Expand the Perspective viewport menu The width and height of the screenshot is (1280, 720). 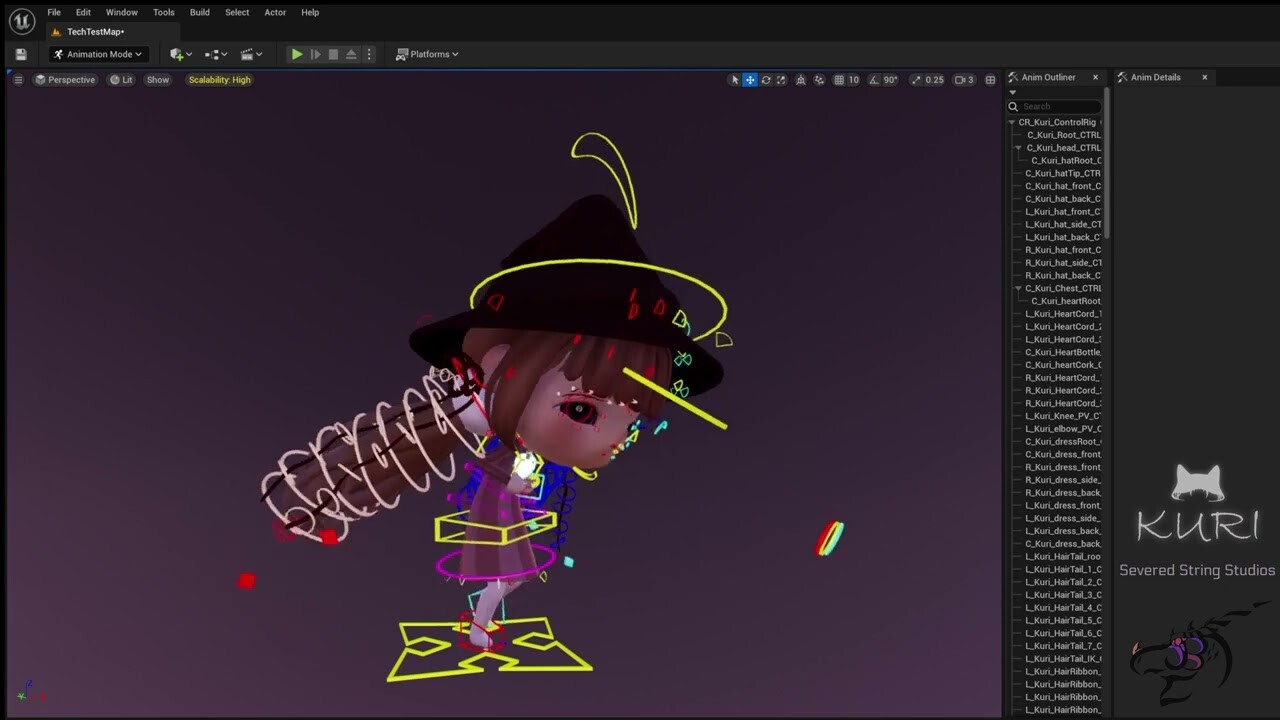click(66, 79)
